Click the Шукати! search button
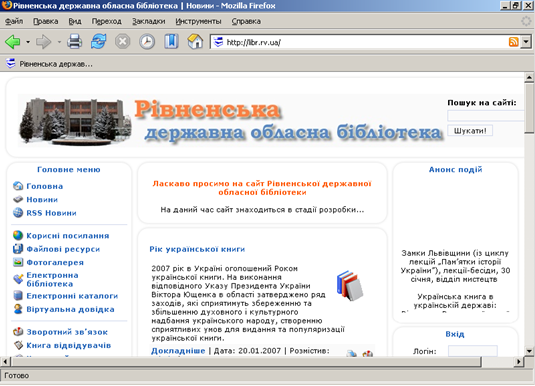The width and height of the screenshot is (535, 386). tap(470, 131)
